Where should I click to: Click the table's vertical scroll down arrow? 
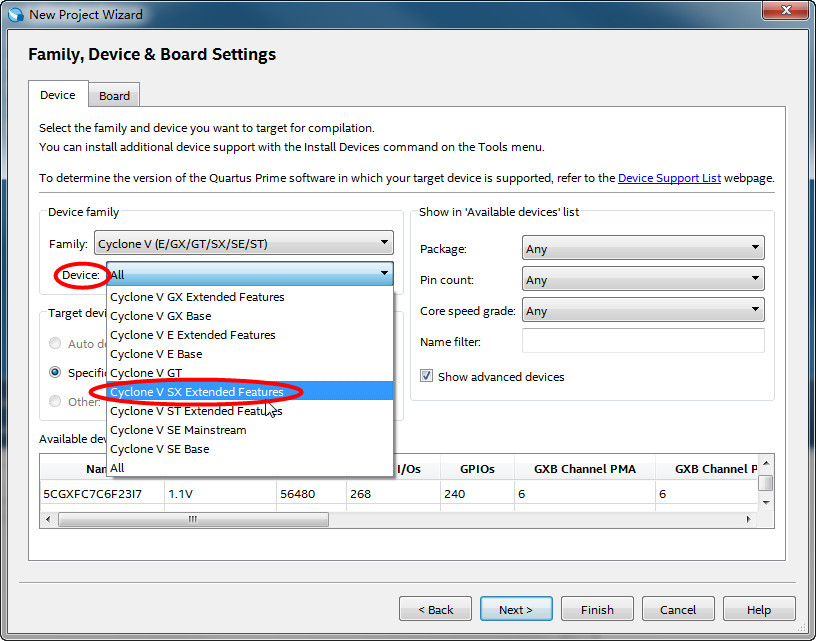click(x=766, y=503)
